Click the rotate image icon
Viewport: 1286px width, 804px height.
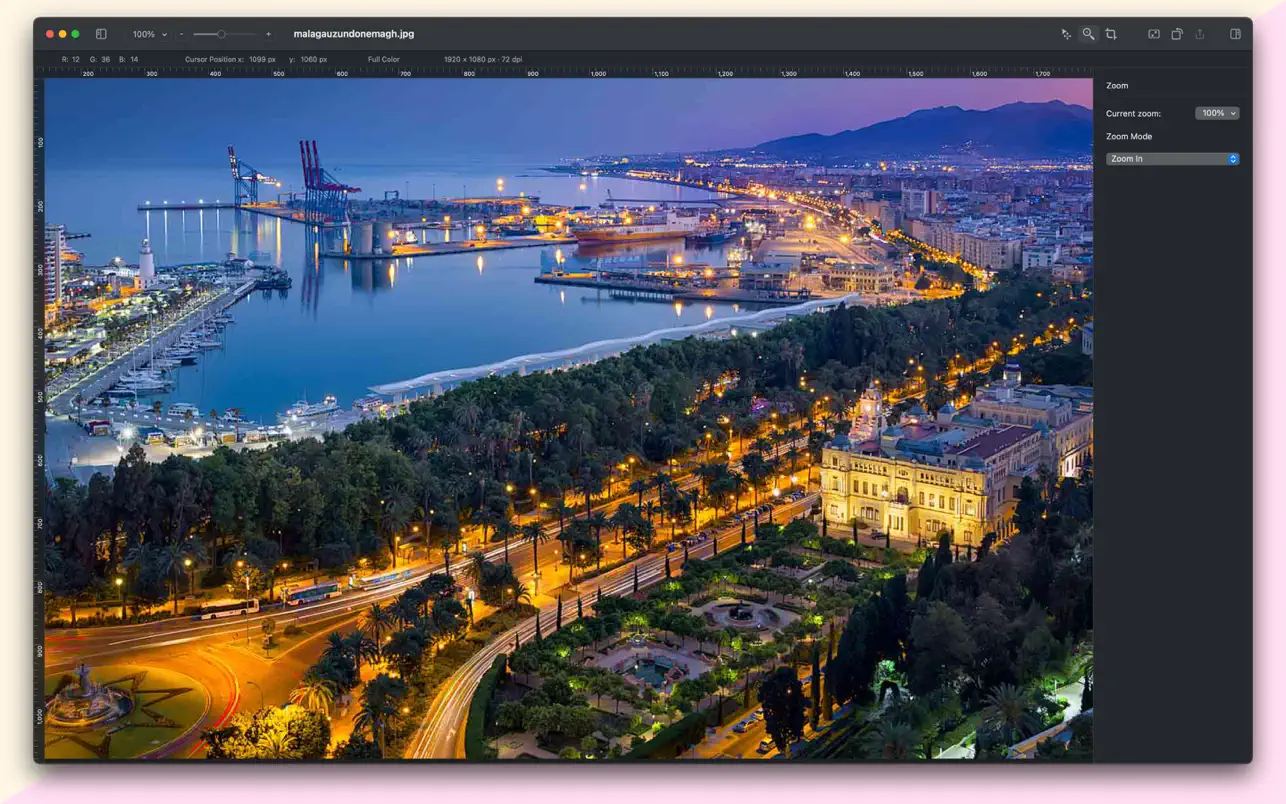click(1177, 34)
